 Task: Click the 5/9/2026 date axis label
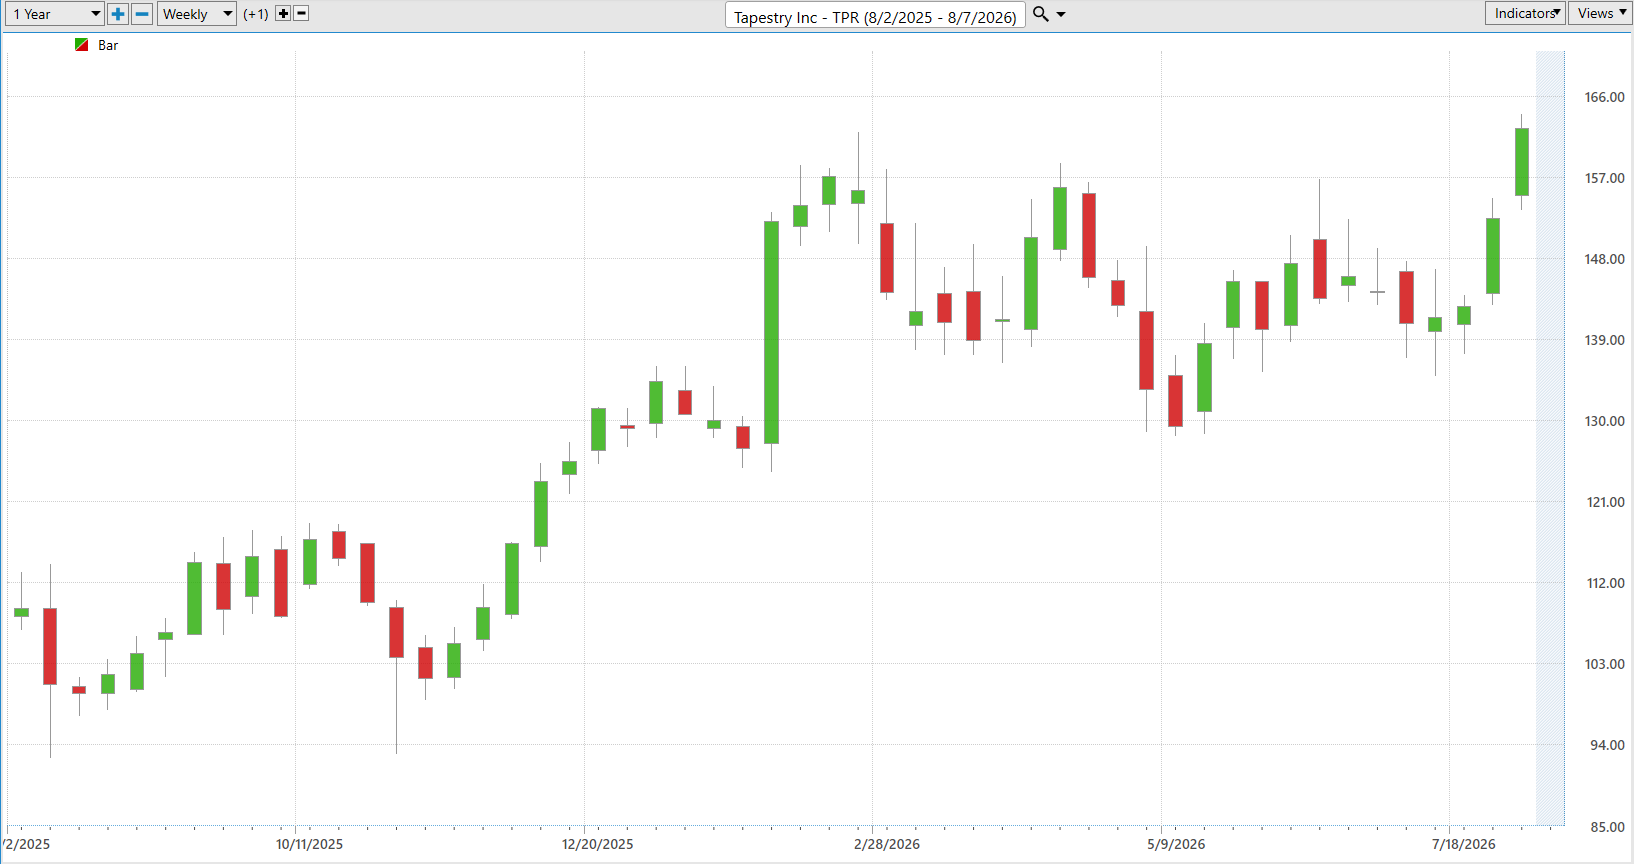click(x=1176, y=844)
